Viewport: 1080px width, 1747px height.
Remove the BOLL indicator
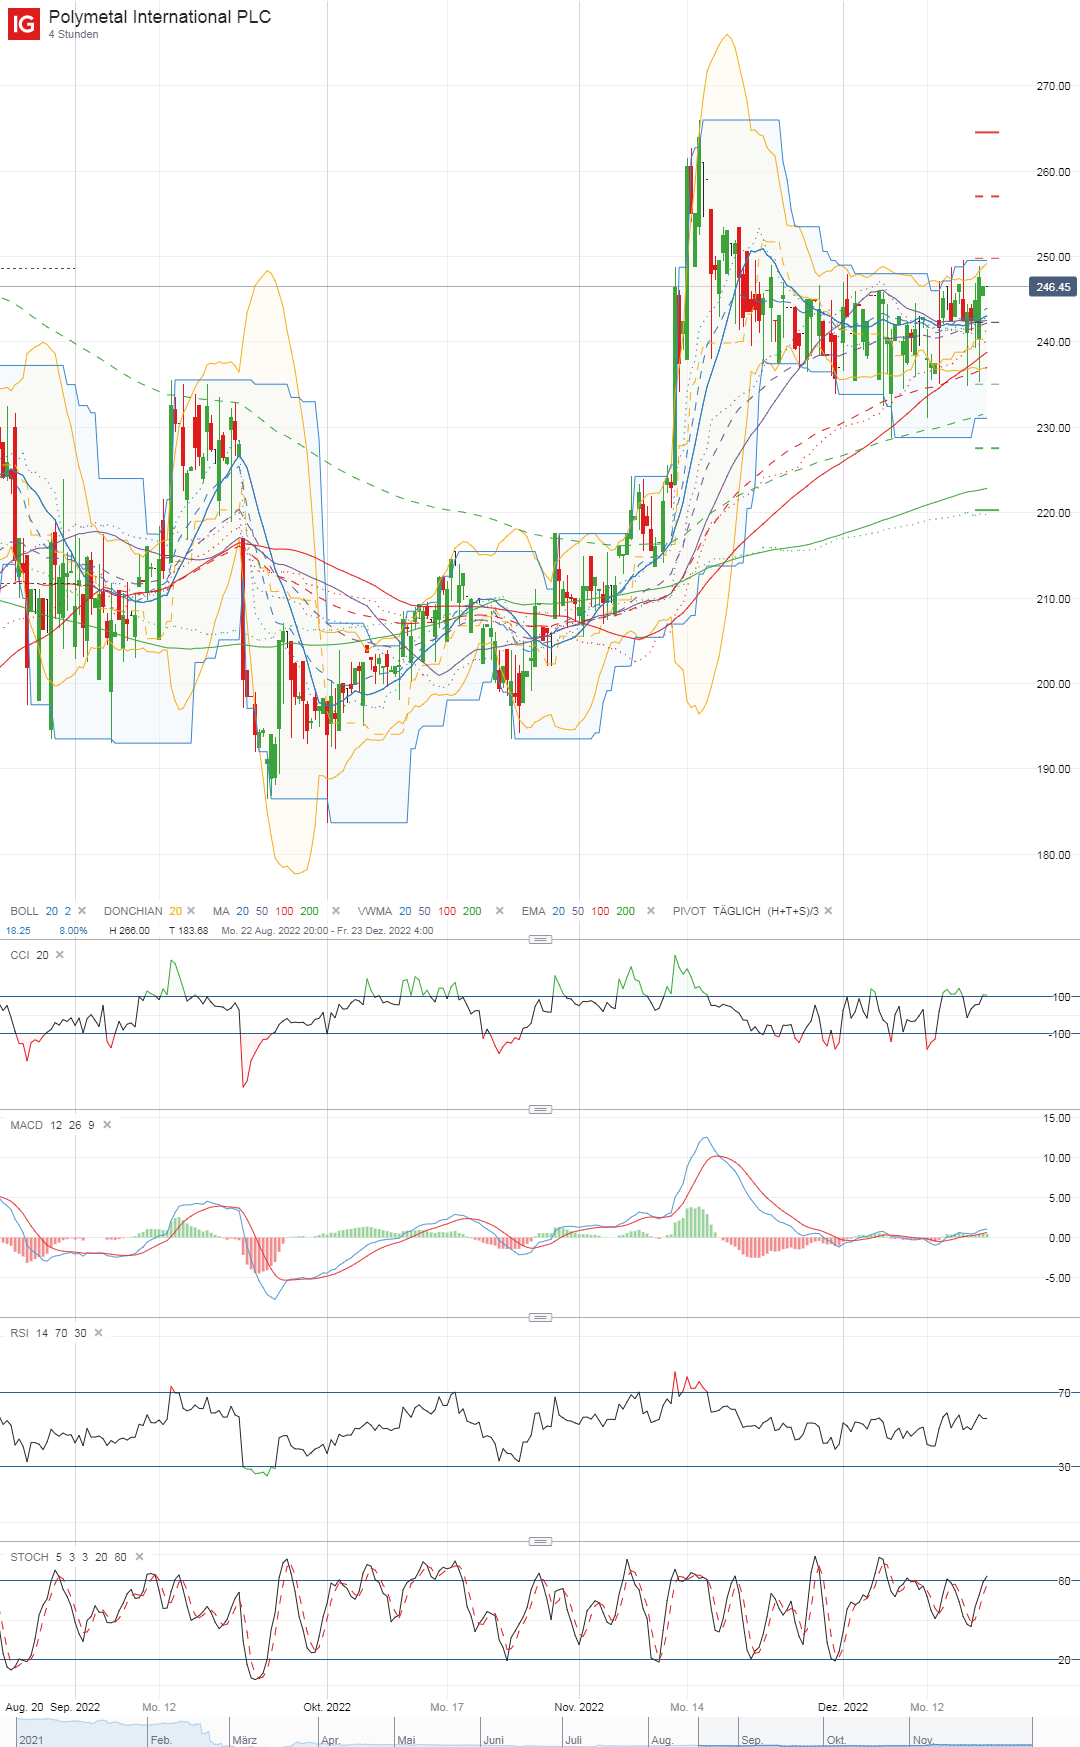pyautogui.click(x=82, y=911)
